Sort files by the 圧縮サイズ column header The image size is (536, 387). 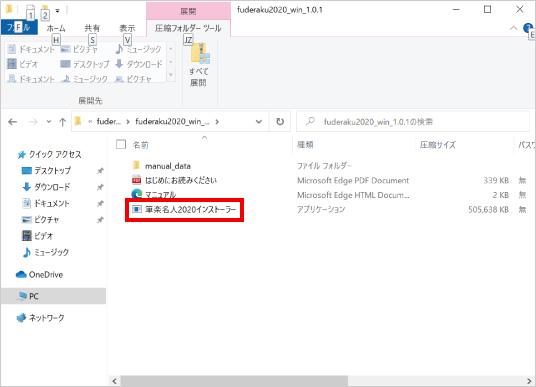pyautogui.click(x=438, y=145)
